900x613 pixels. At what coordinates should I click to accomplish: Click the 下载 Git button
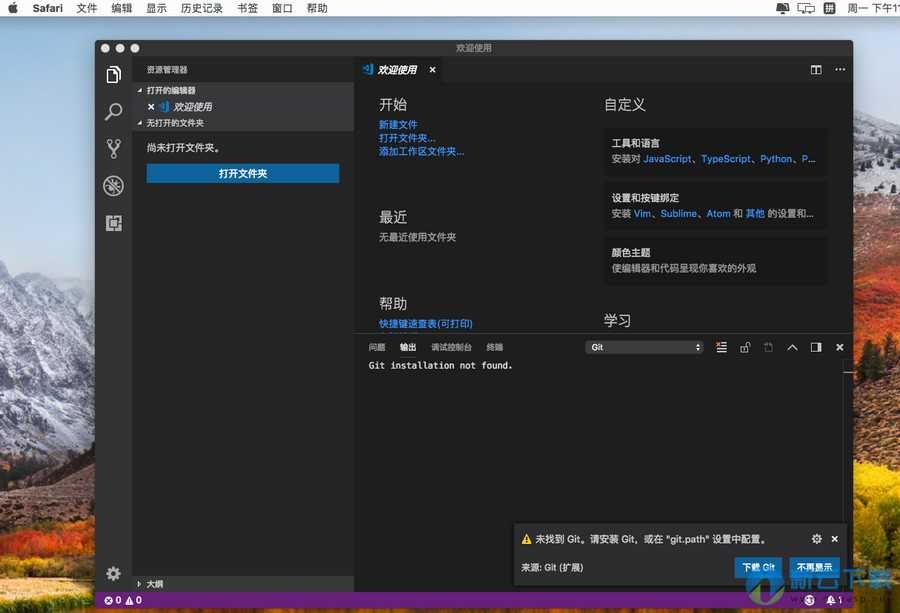coord(758,567)
